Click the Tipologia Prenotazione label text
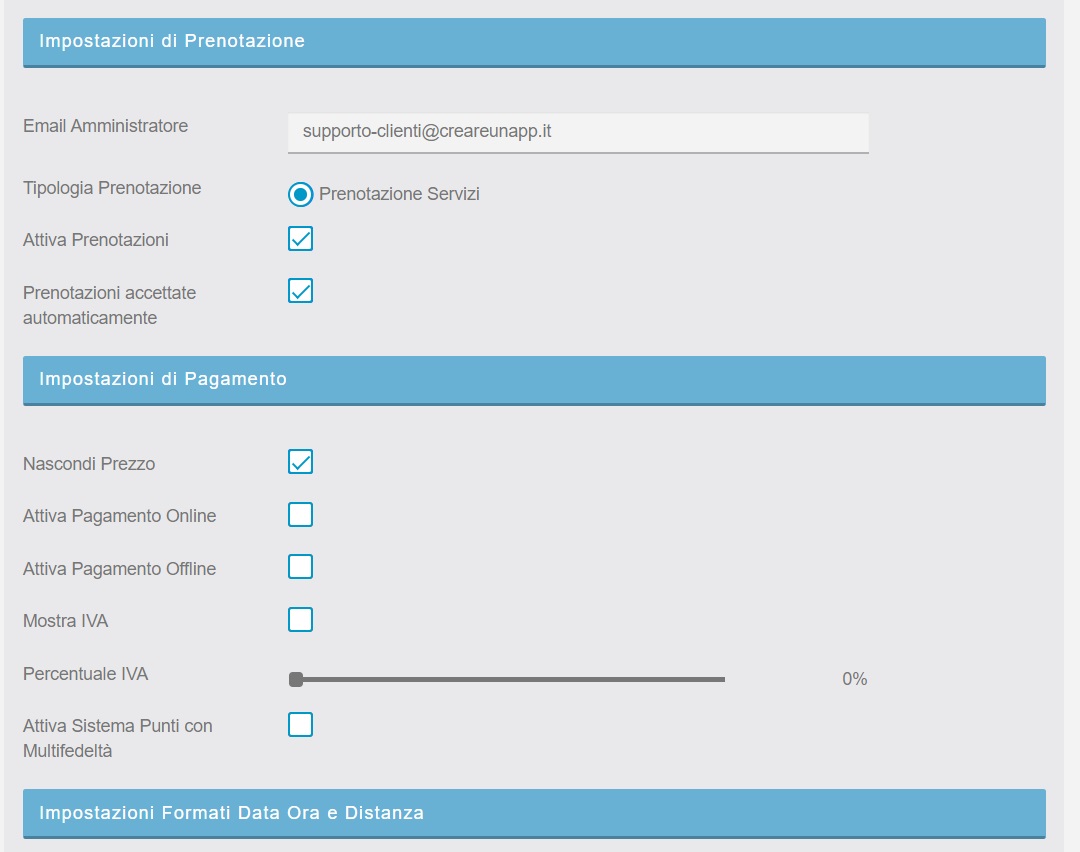Screen dimensions: 1080x852 click(x=112, y=188)
